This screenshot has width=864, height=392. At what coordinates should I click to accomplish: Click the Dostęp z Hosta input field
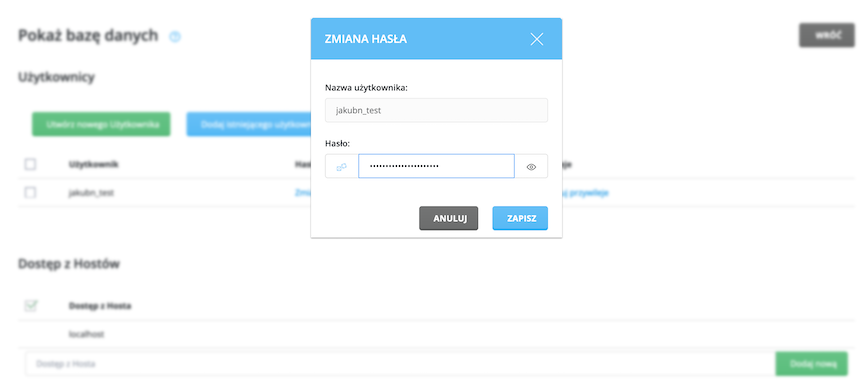pyautogui.click(x=400, y=364)
